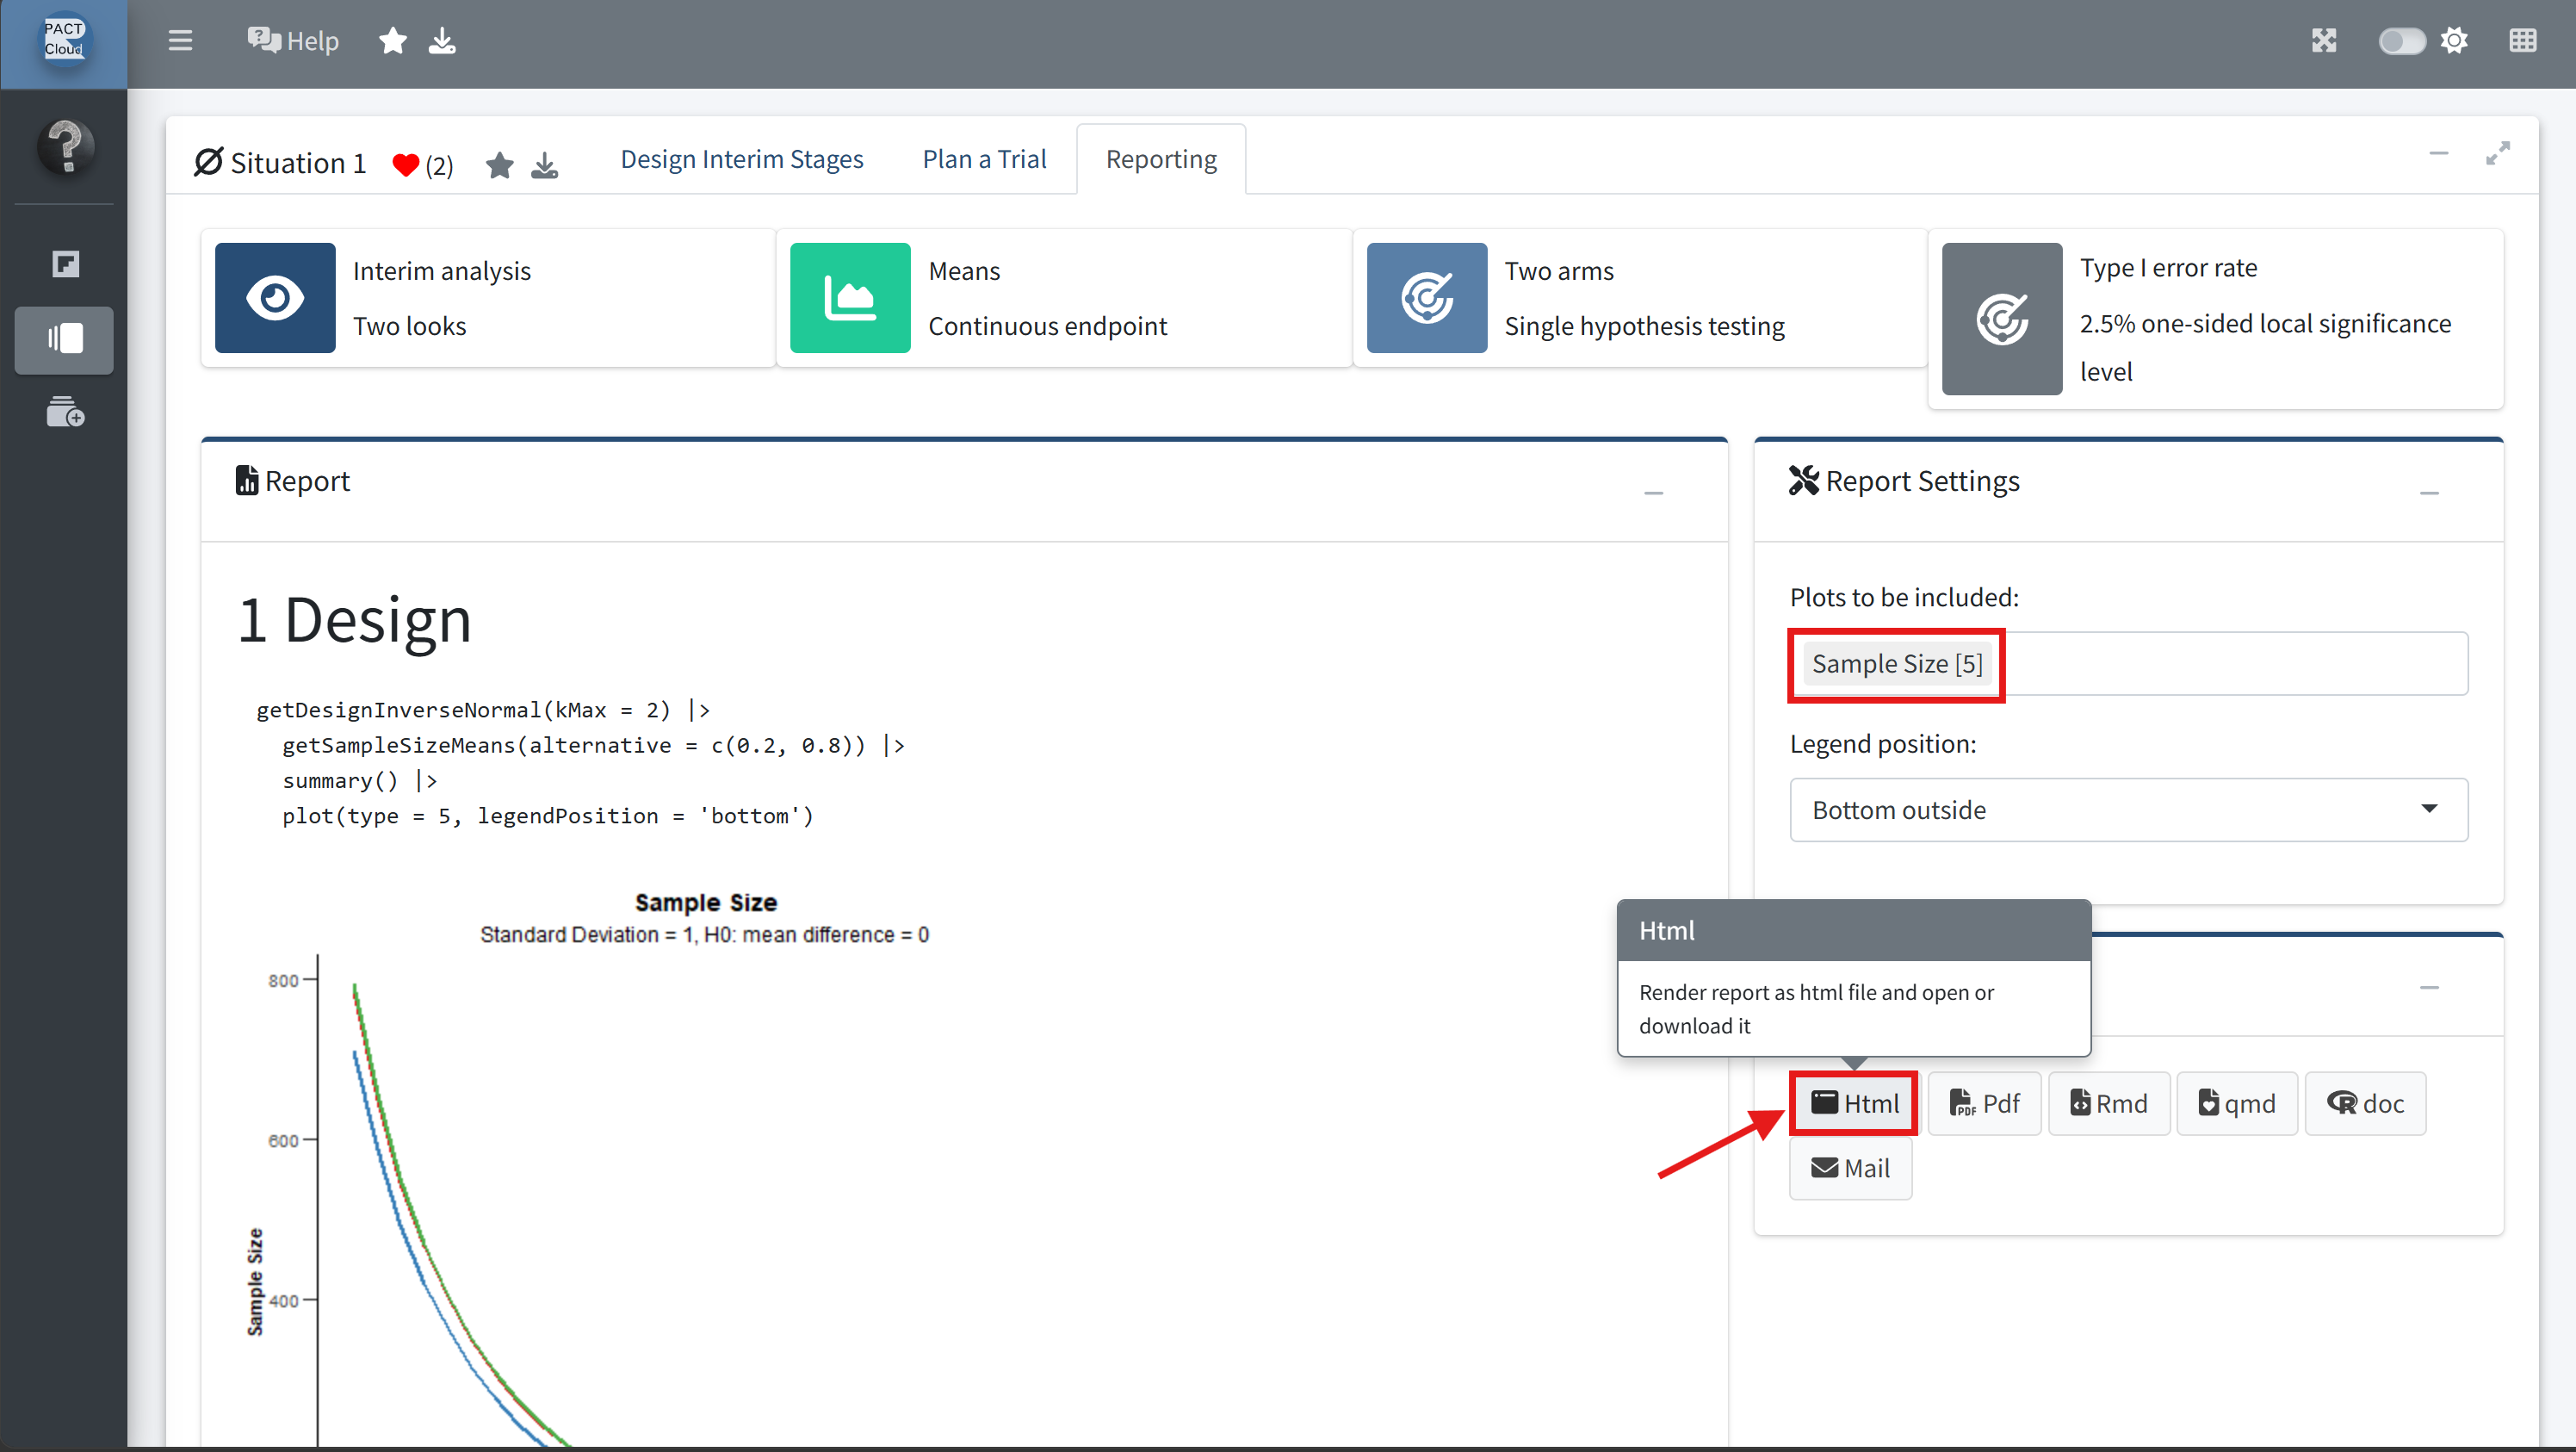Open the Plan a Trial tab
Screen dimensions: 2576x1452
(984, 159)
